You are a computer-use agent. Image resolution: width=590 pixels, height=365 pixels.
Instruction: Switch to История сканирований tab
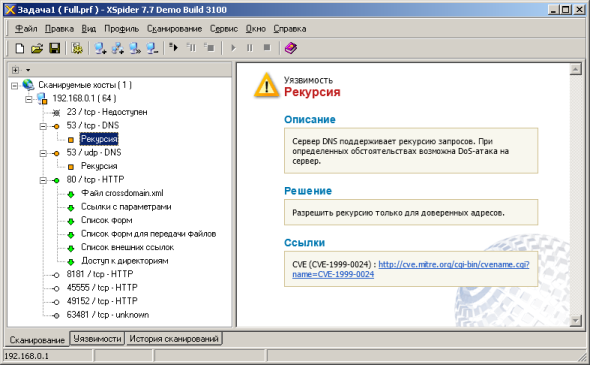(174, 339)
